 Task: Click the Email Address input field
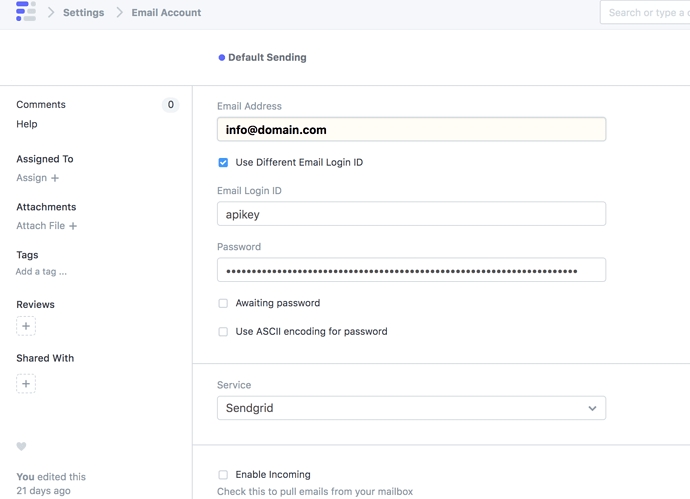tap(411, 130)
